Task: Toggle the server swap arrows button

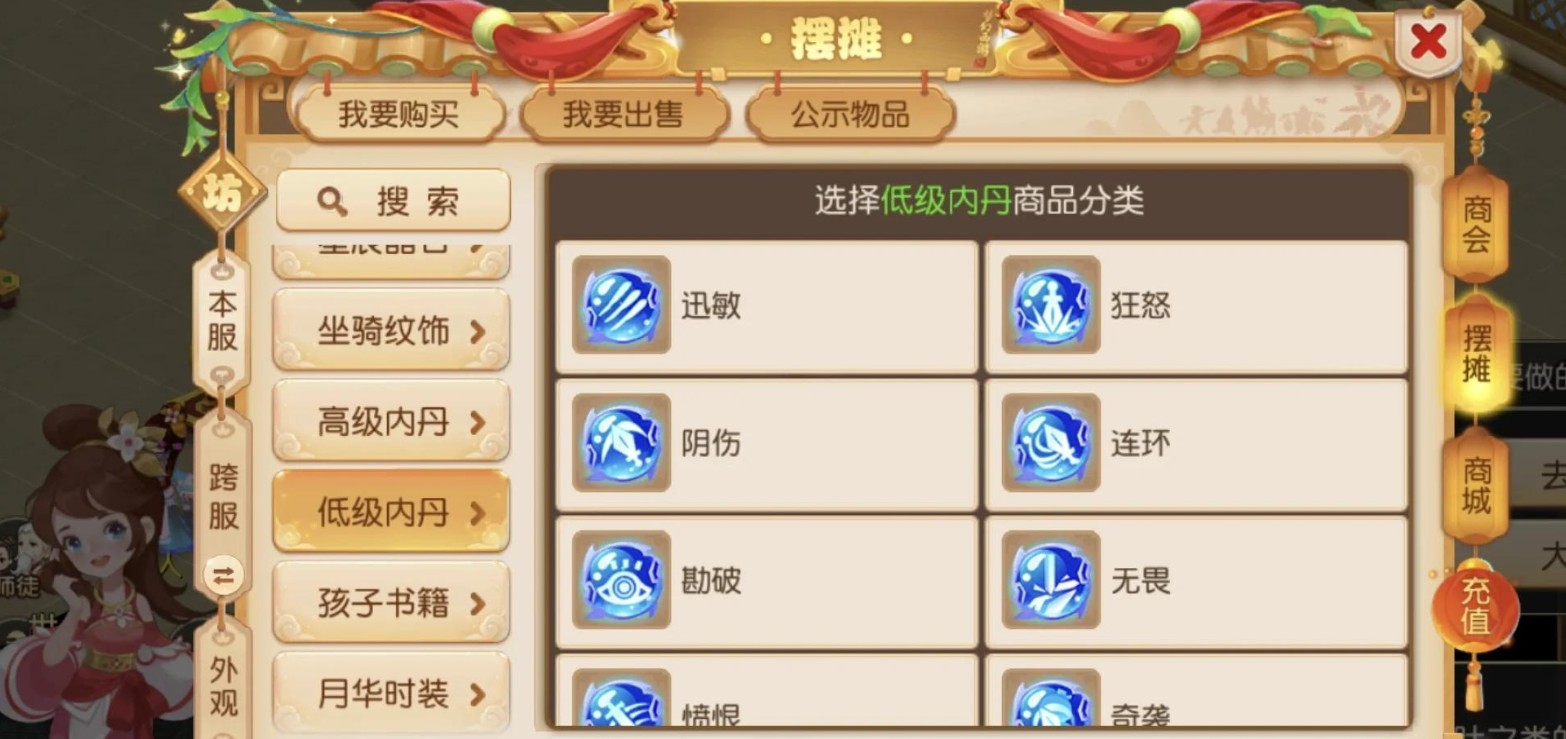Action: pos(223,574)
